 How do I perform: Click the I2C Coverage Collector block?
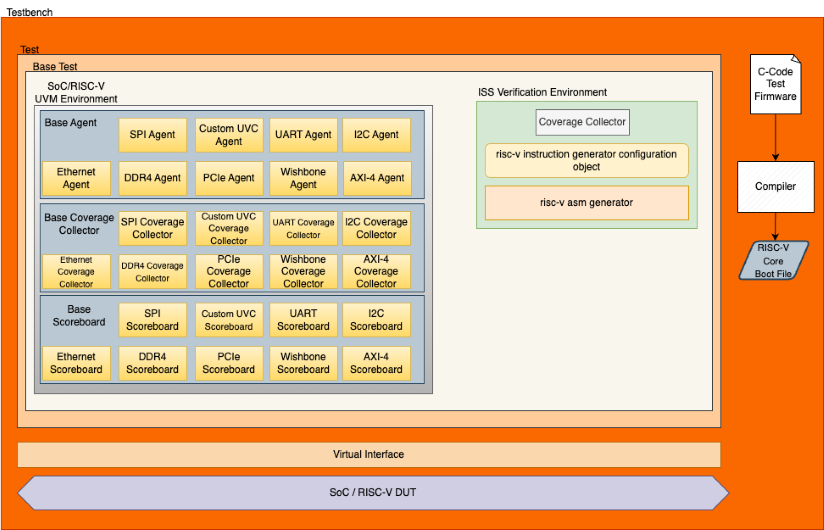376,228
